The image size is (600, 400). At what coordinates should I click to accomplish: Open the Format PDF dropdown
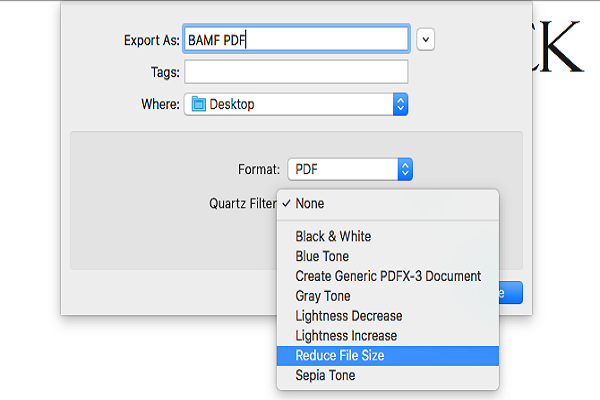(404, 169)
